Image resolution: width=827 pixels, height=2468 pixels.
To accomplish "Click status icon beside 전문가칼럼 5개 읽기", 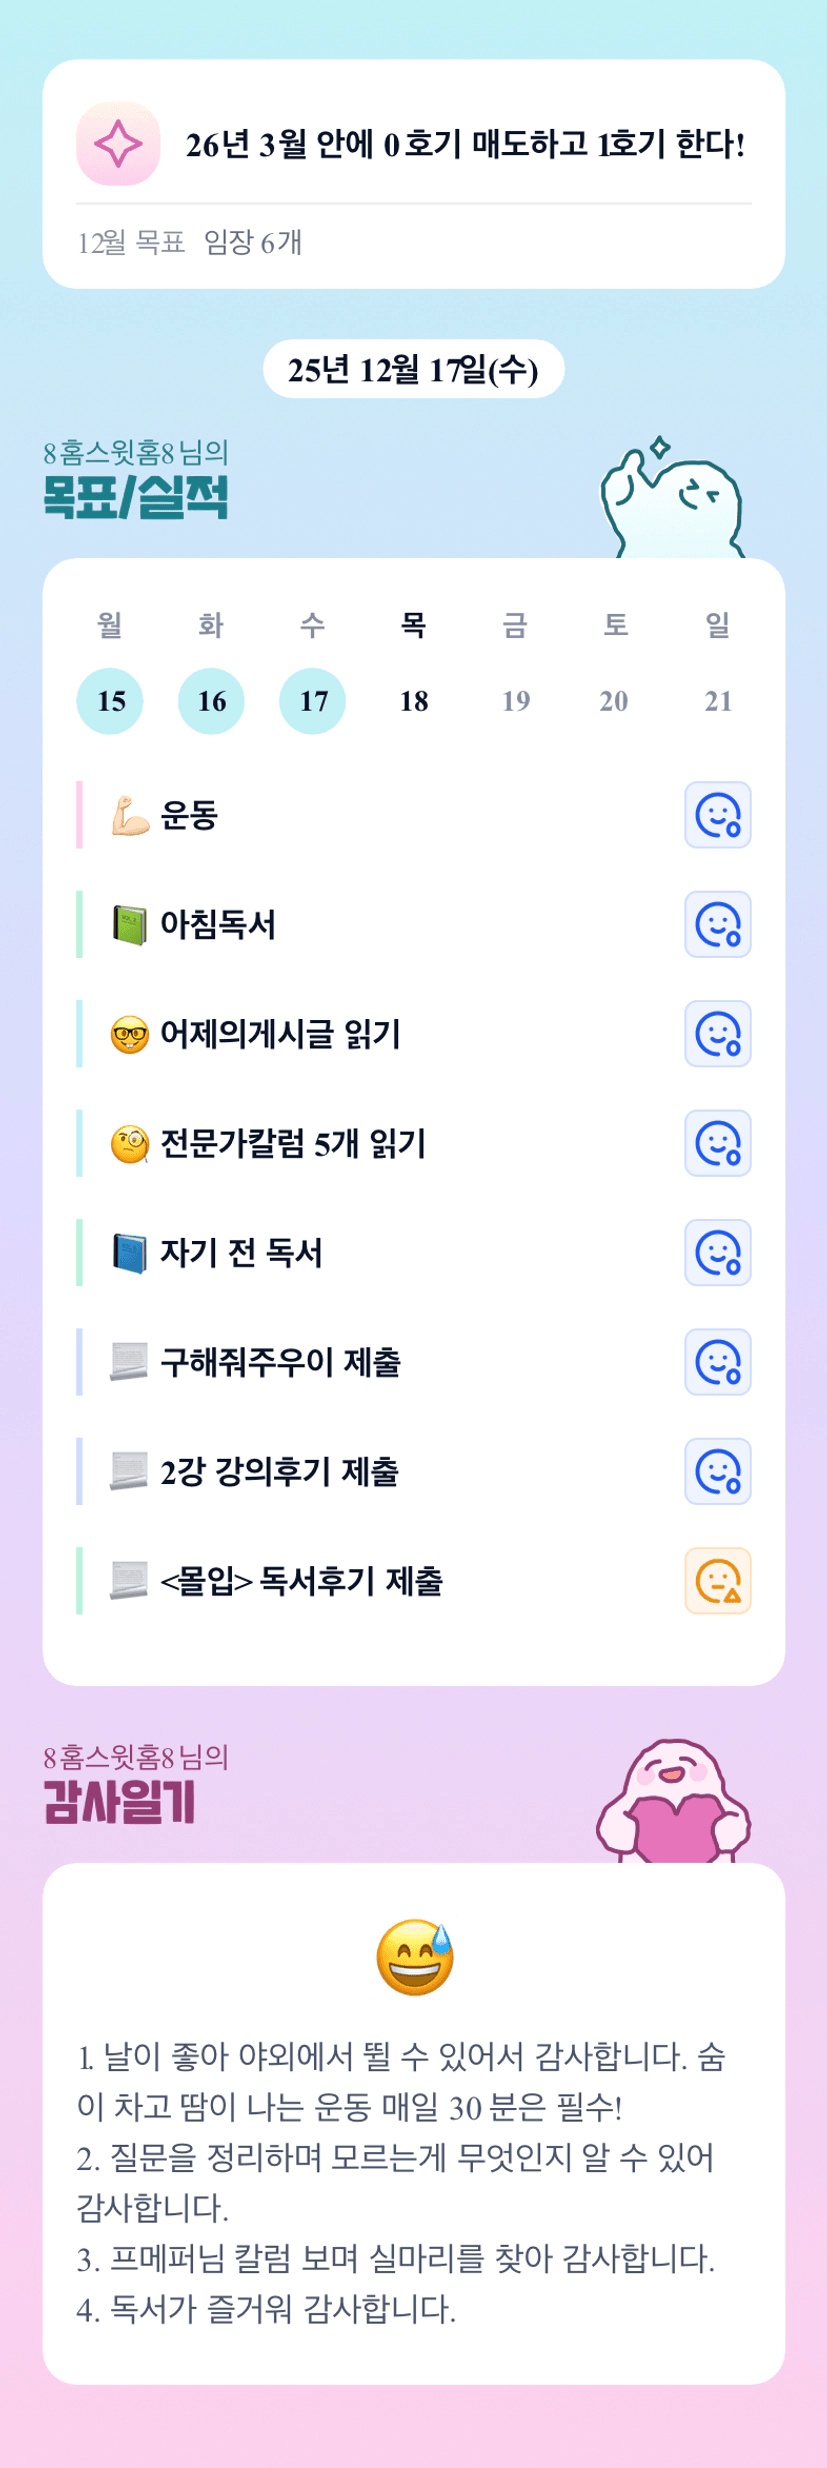I will point(717,1143).
